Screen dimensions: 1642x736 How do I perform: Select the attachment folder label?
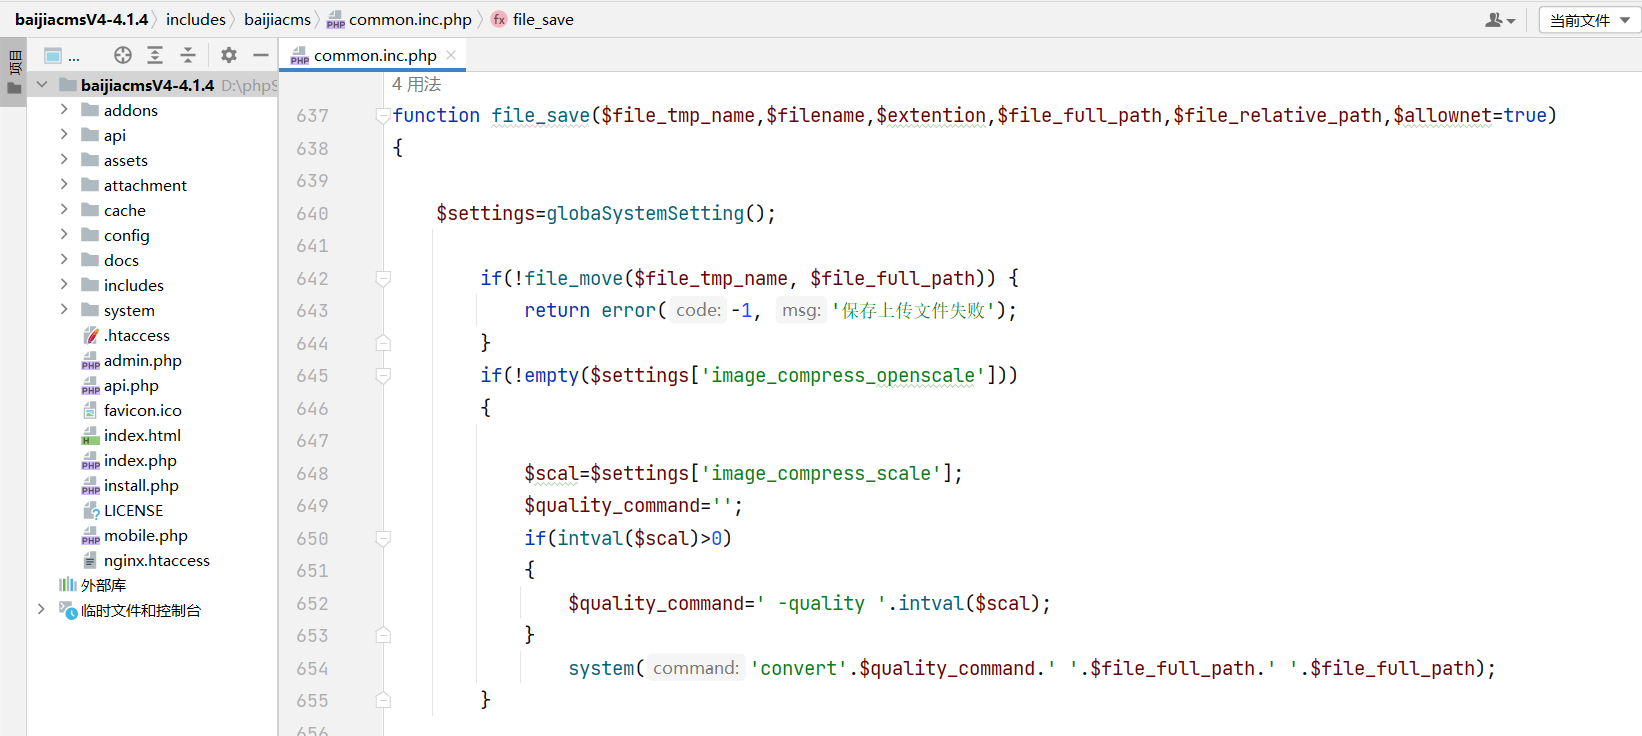point(145,185)
